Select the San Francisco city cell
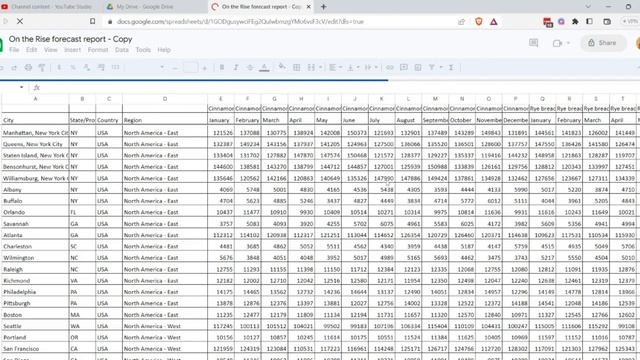Viewport: 640px width, 360px height. [x=36, y=349]
